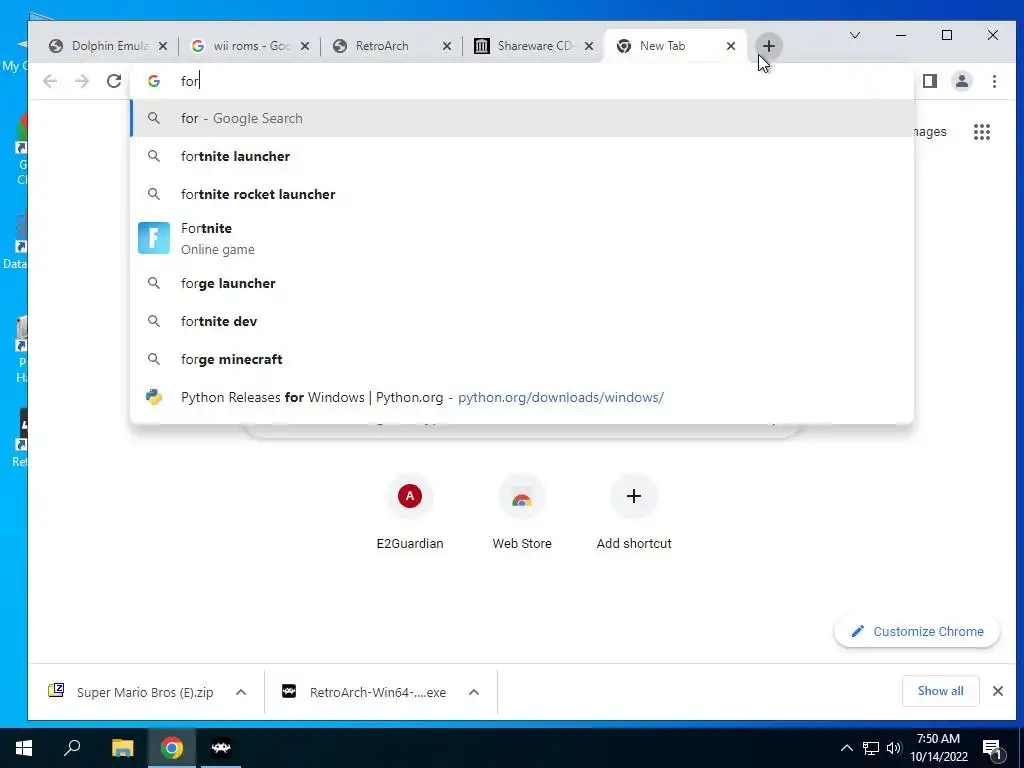Screen dimensions: 1024x768
Task: Click Customize Chrome button
Action: tap(917, 632)
